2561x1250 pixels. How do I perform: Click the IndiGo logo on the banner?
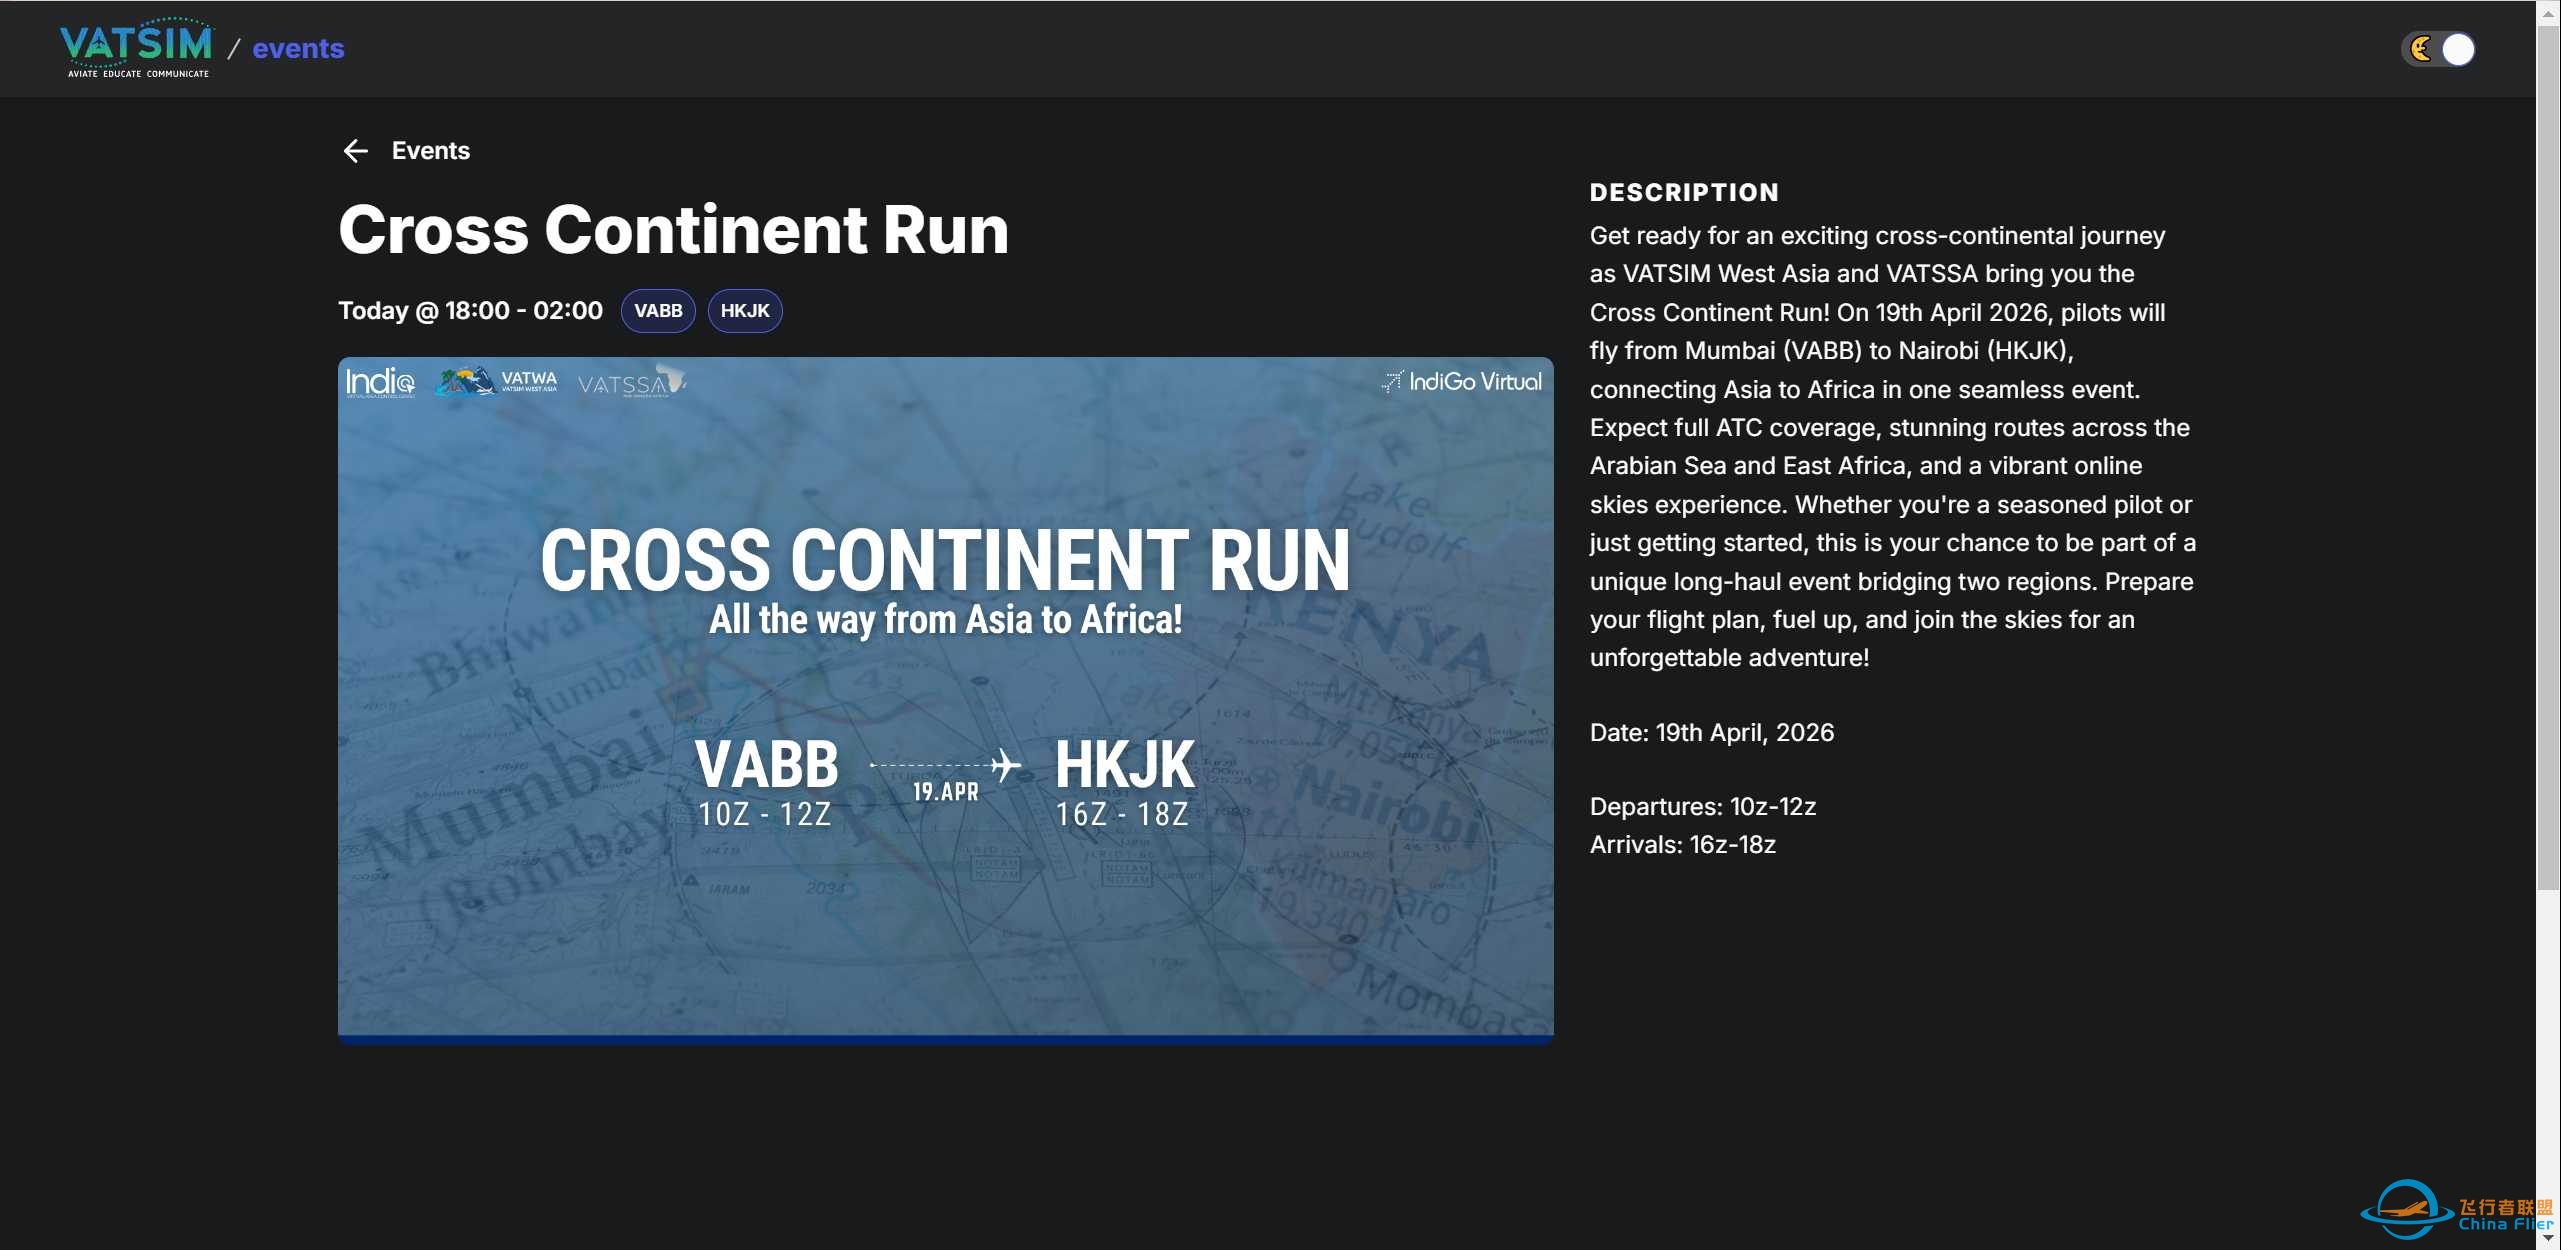click(x=380, y=382)
